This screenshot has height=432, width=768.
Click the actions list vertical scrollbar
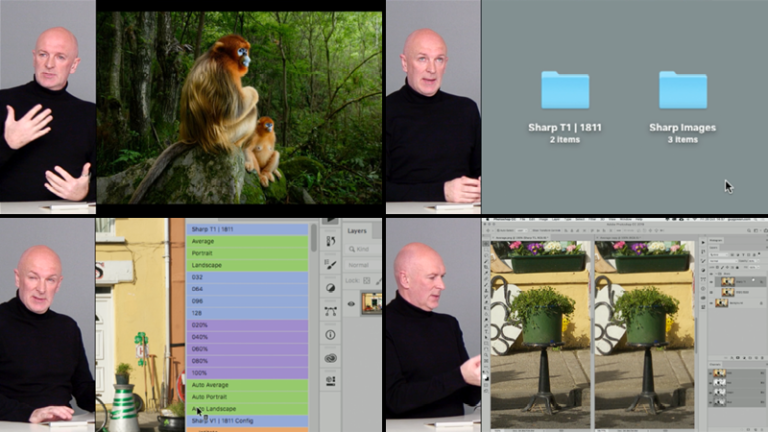tap(314, 240)
